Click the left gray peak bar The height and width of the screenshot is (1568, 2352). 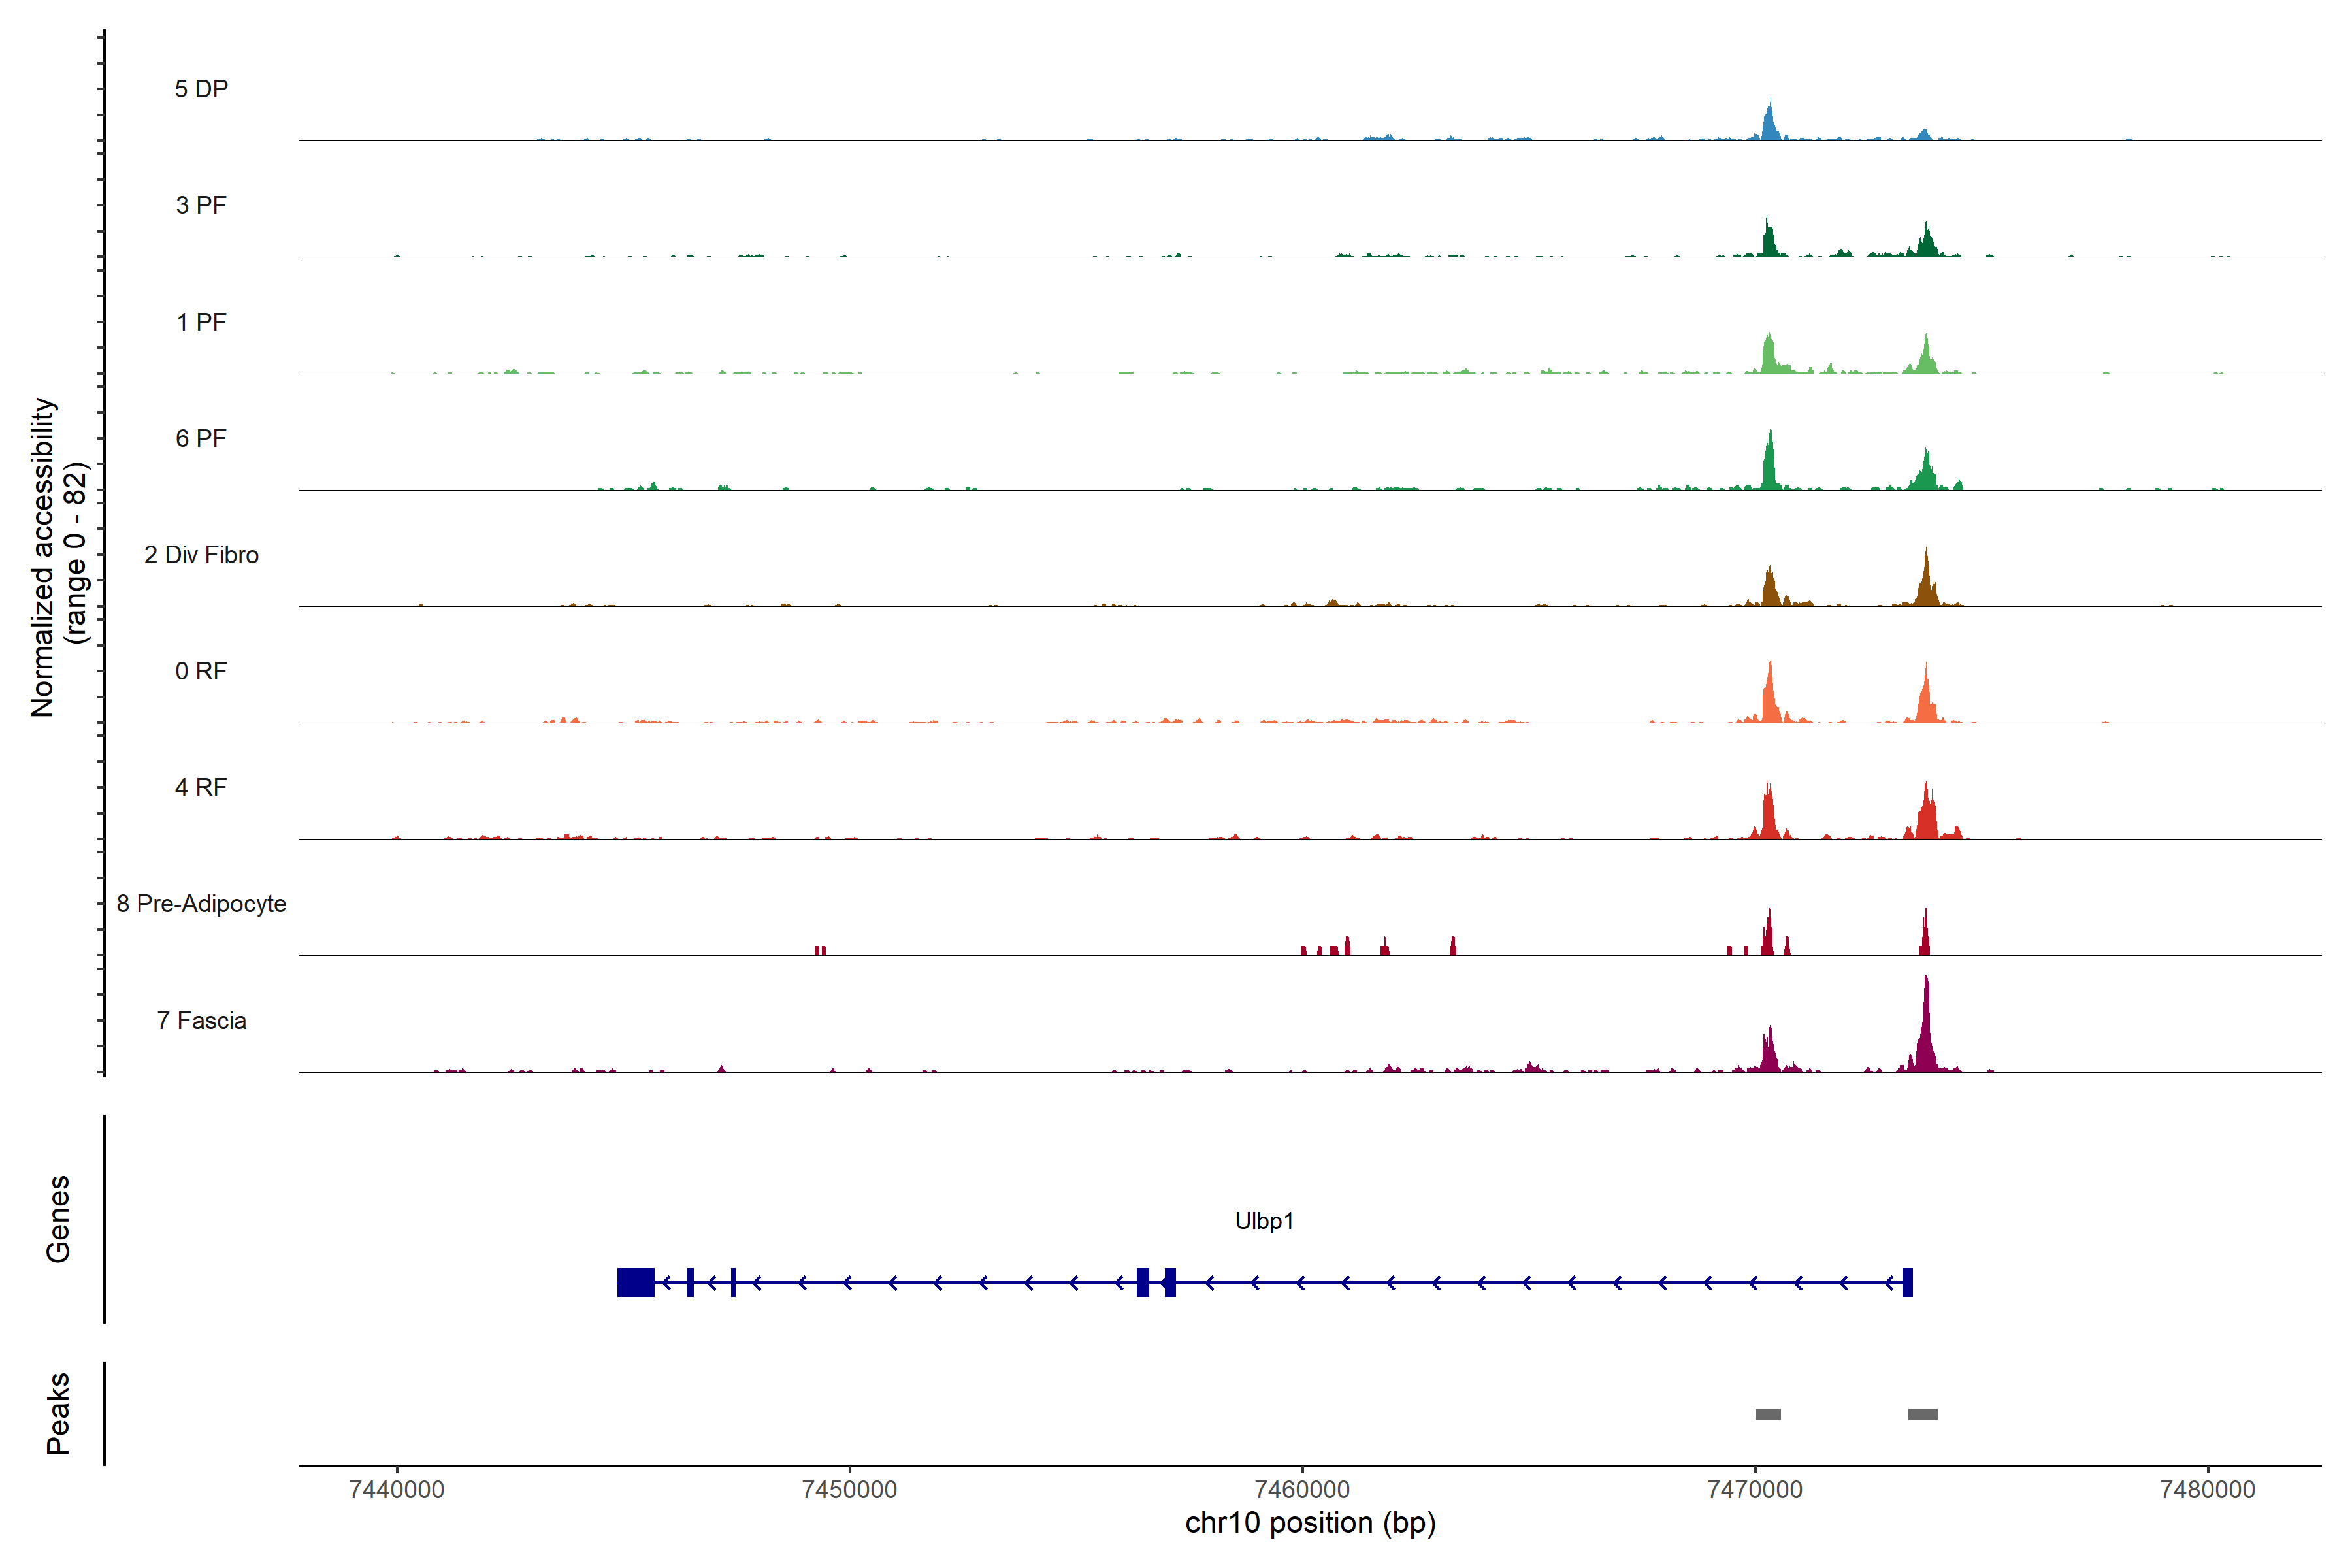tap(1767, 1414)
